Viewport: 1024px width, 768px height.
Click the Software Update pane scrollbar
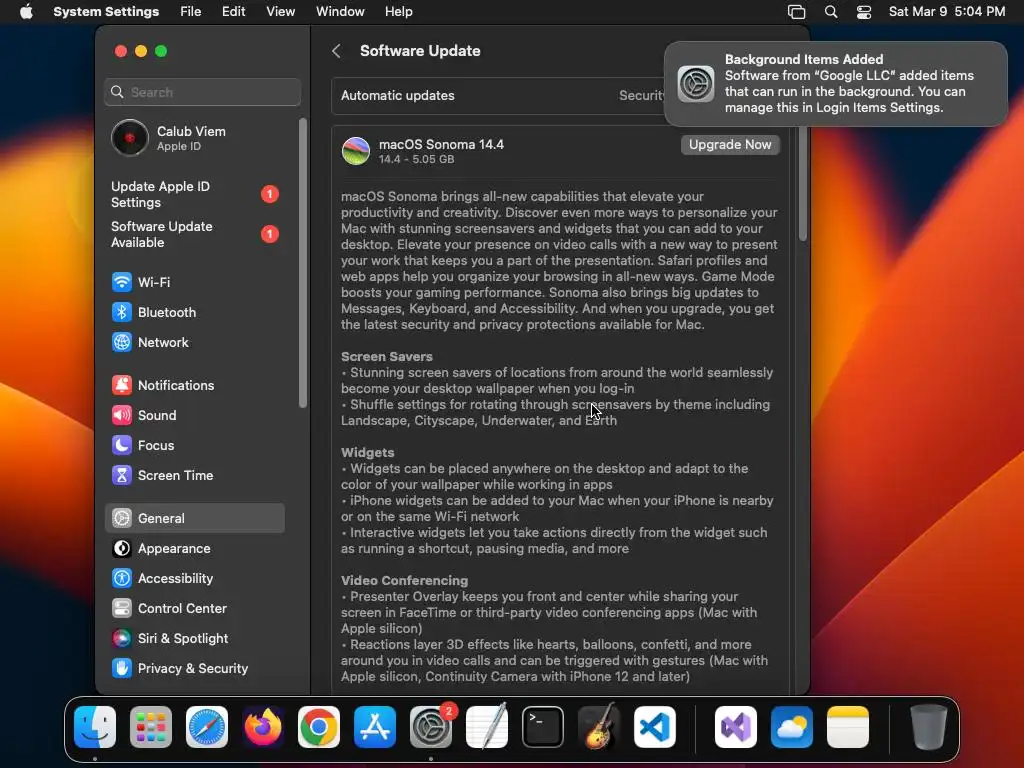click(x=803, y=183)
